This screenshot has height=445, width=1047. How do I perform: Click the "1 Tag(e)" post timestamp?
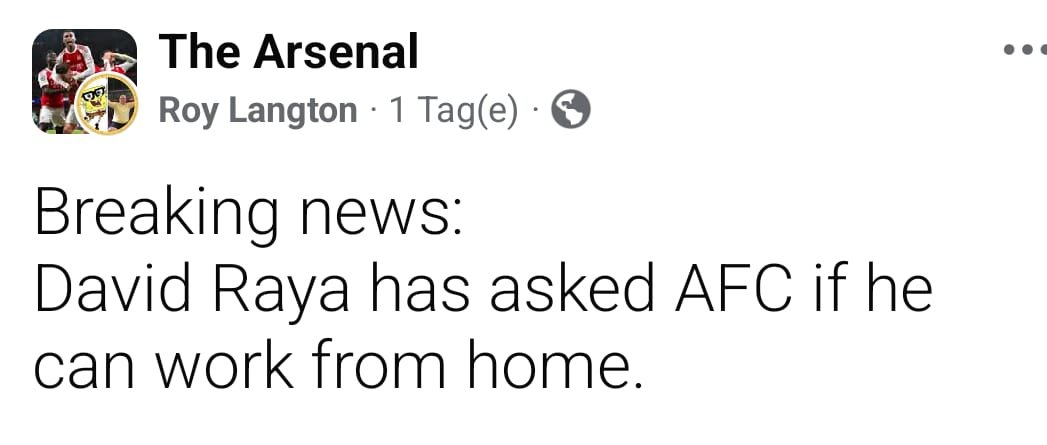(454, 110)
